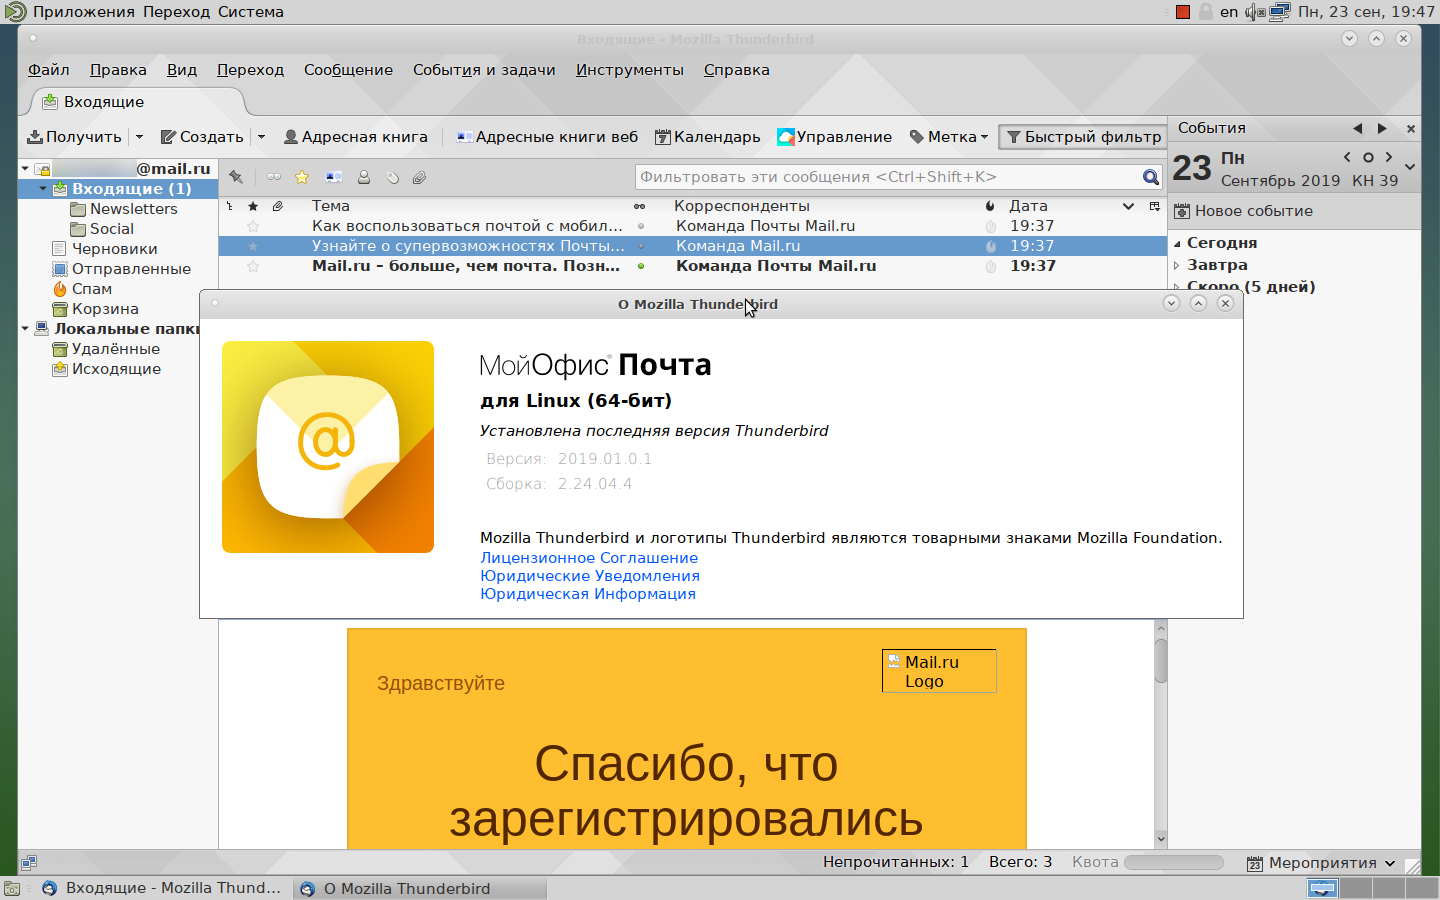1440x900 pixels.
Task: Compose a new message with Создать
Action: point(202,137)
